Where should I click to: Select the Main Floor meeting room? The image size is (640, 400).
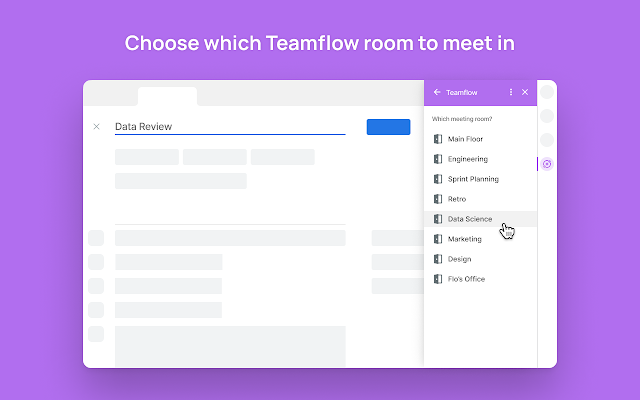click(480, 139)
